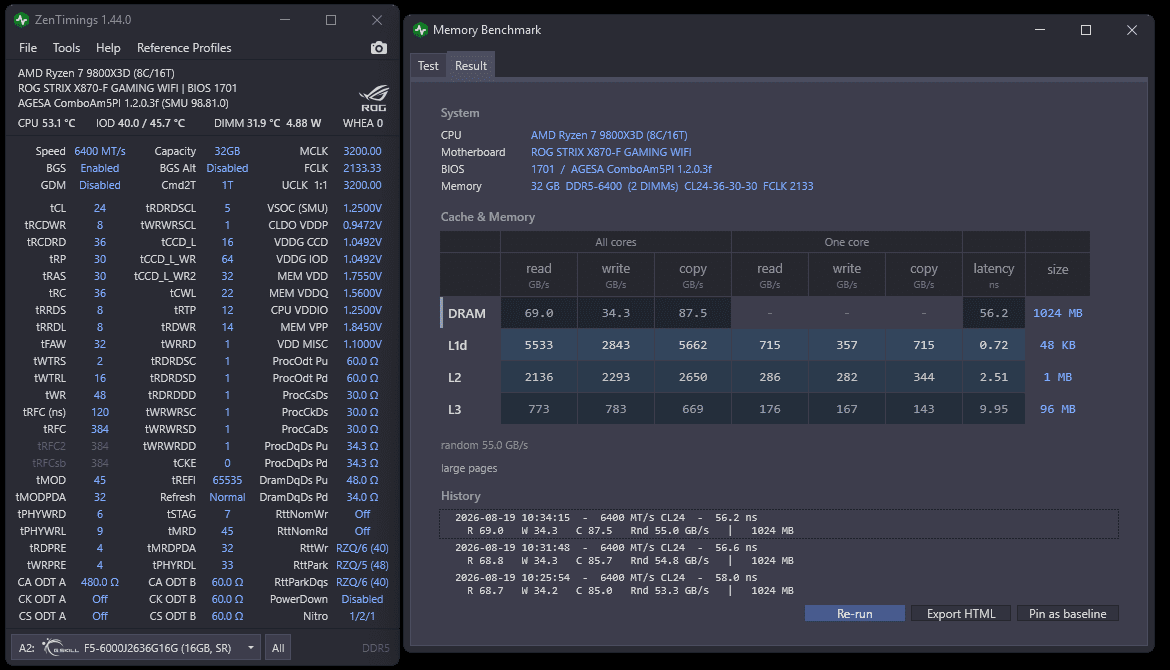Click the All button beside DIMM selector
Viewport: 1170px width, 670px height.
[x=278, y=648]
